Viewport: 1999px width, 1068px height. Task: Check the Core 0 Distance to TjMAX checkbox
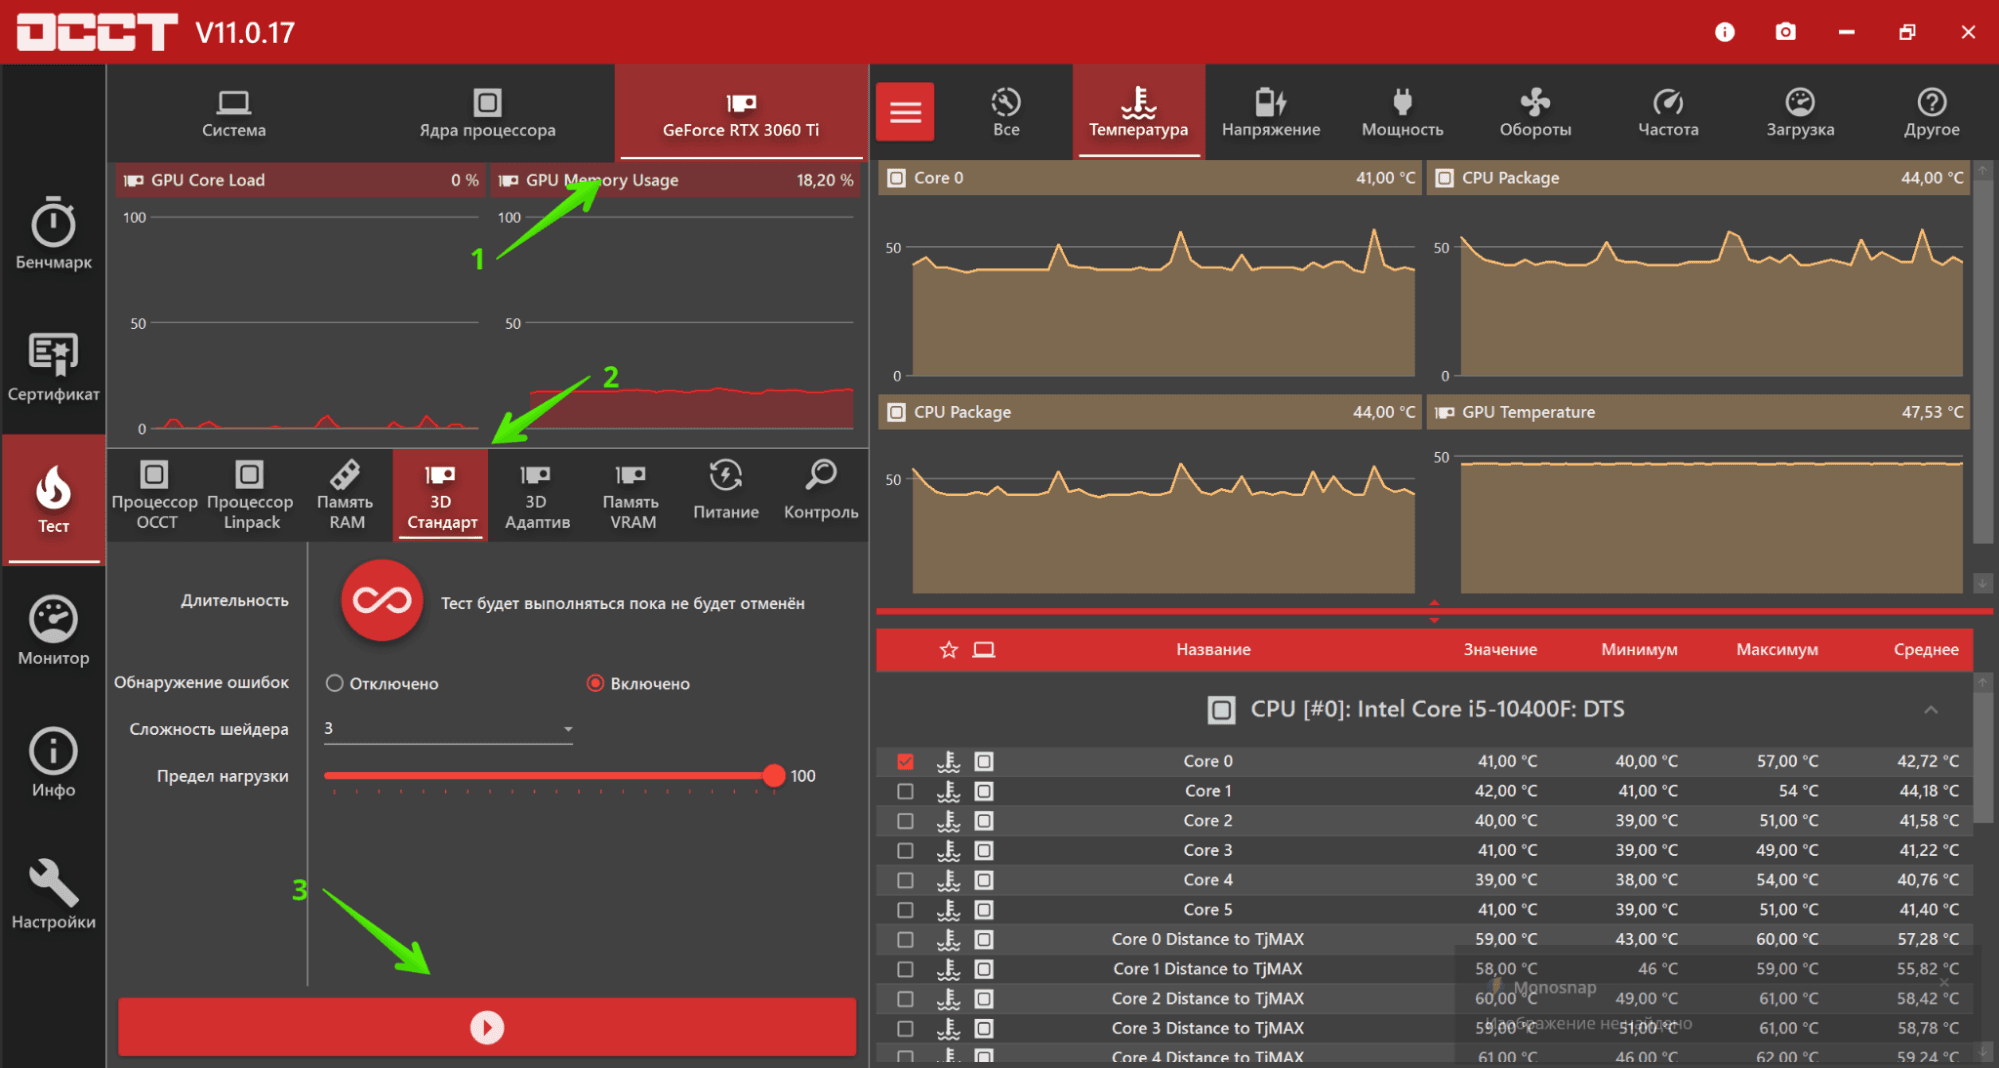(x=905, y=939)
